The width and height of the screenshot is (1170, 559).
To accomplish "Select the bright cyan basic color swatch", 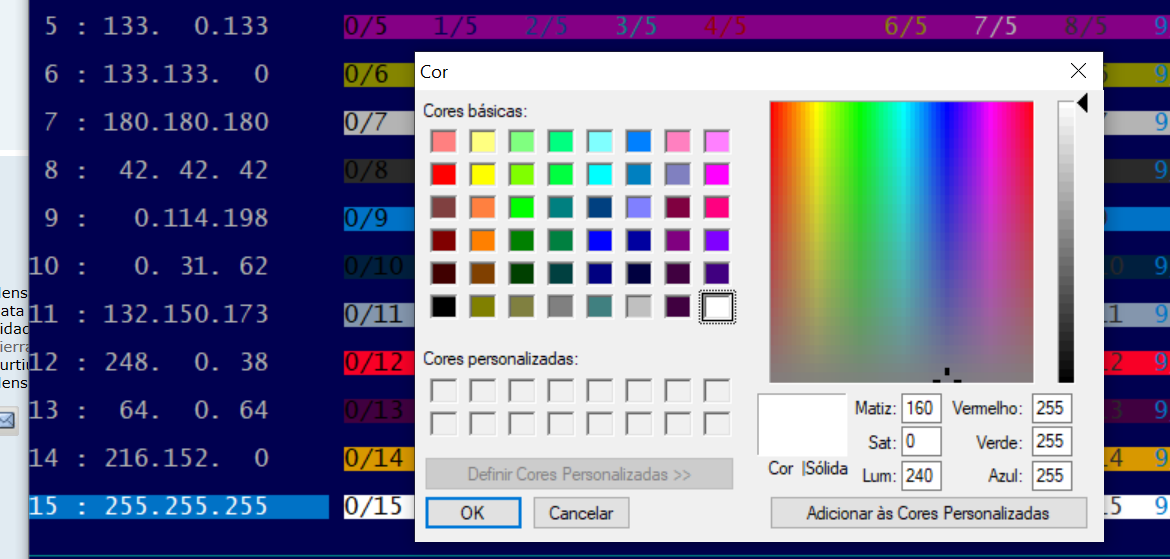I will pos(600,175).
